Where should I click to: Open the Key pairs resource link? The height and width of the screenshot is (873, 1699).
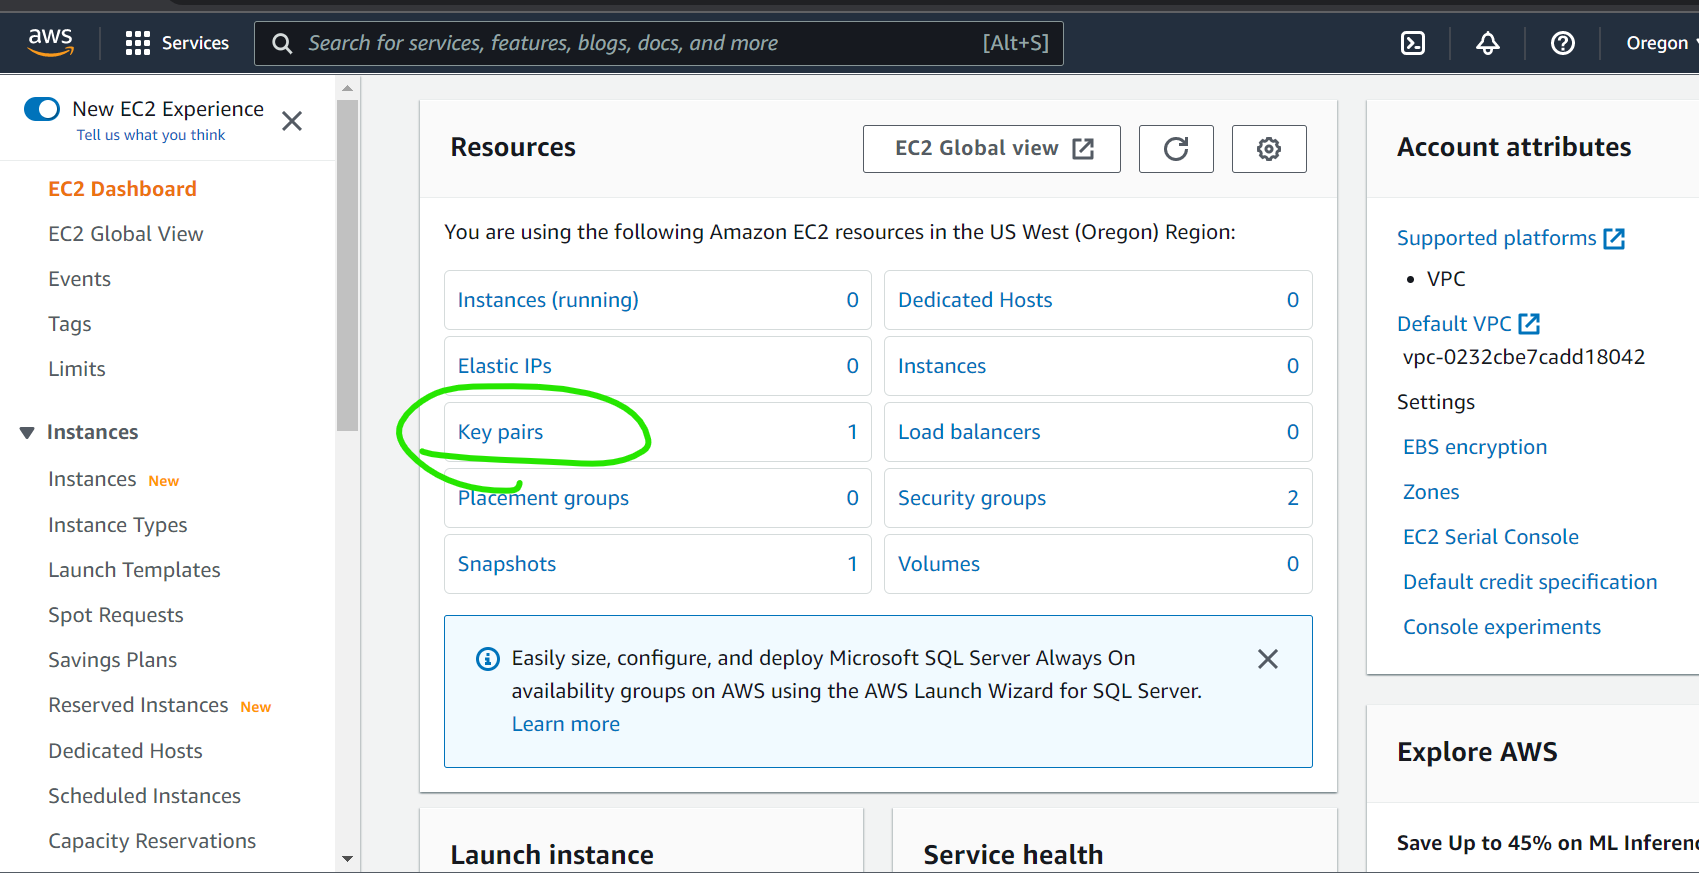point(501,432)
